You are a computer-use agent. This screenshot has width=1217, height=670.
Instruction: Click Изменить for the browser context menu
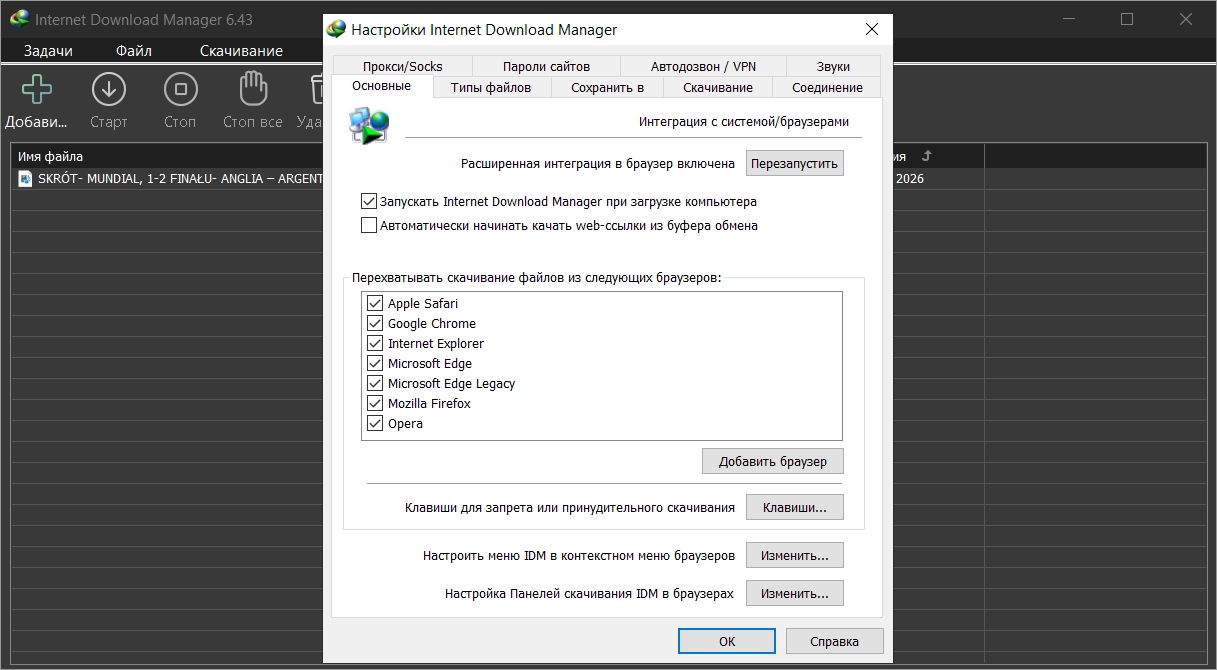click(x=795, y=555)
